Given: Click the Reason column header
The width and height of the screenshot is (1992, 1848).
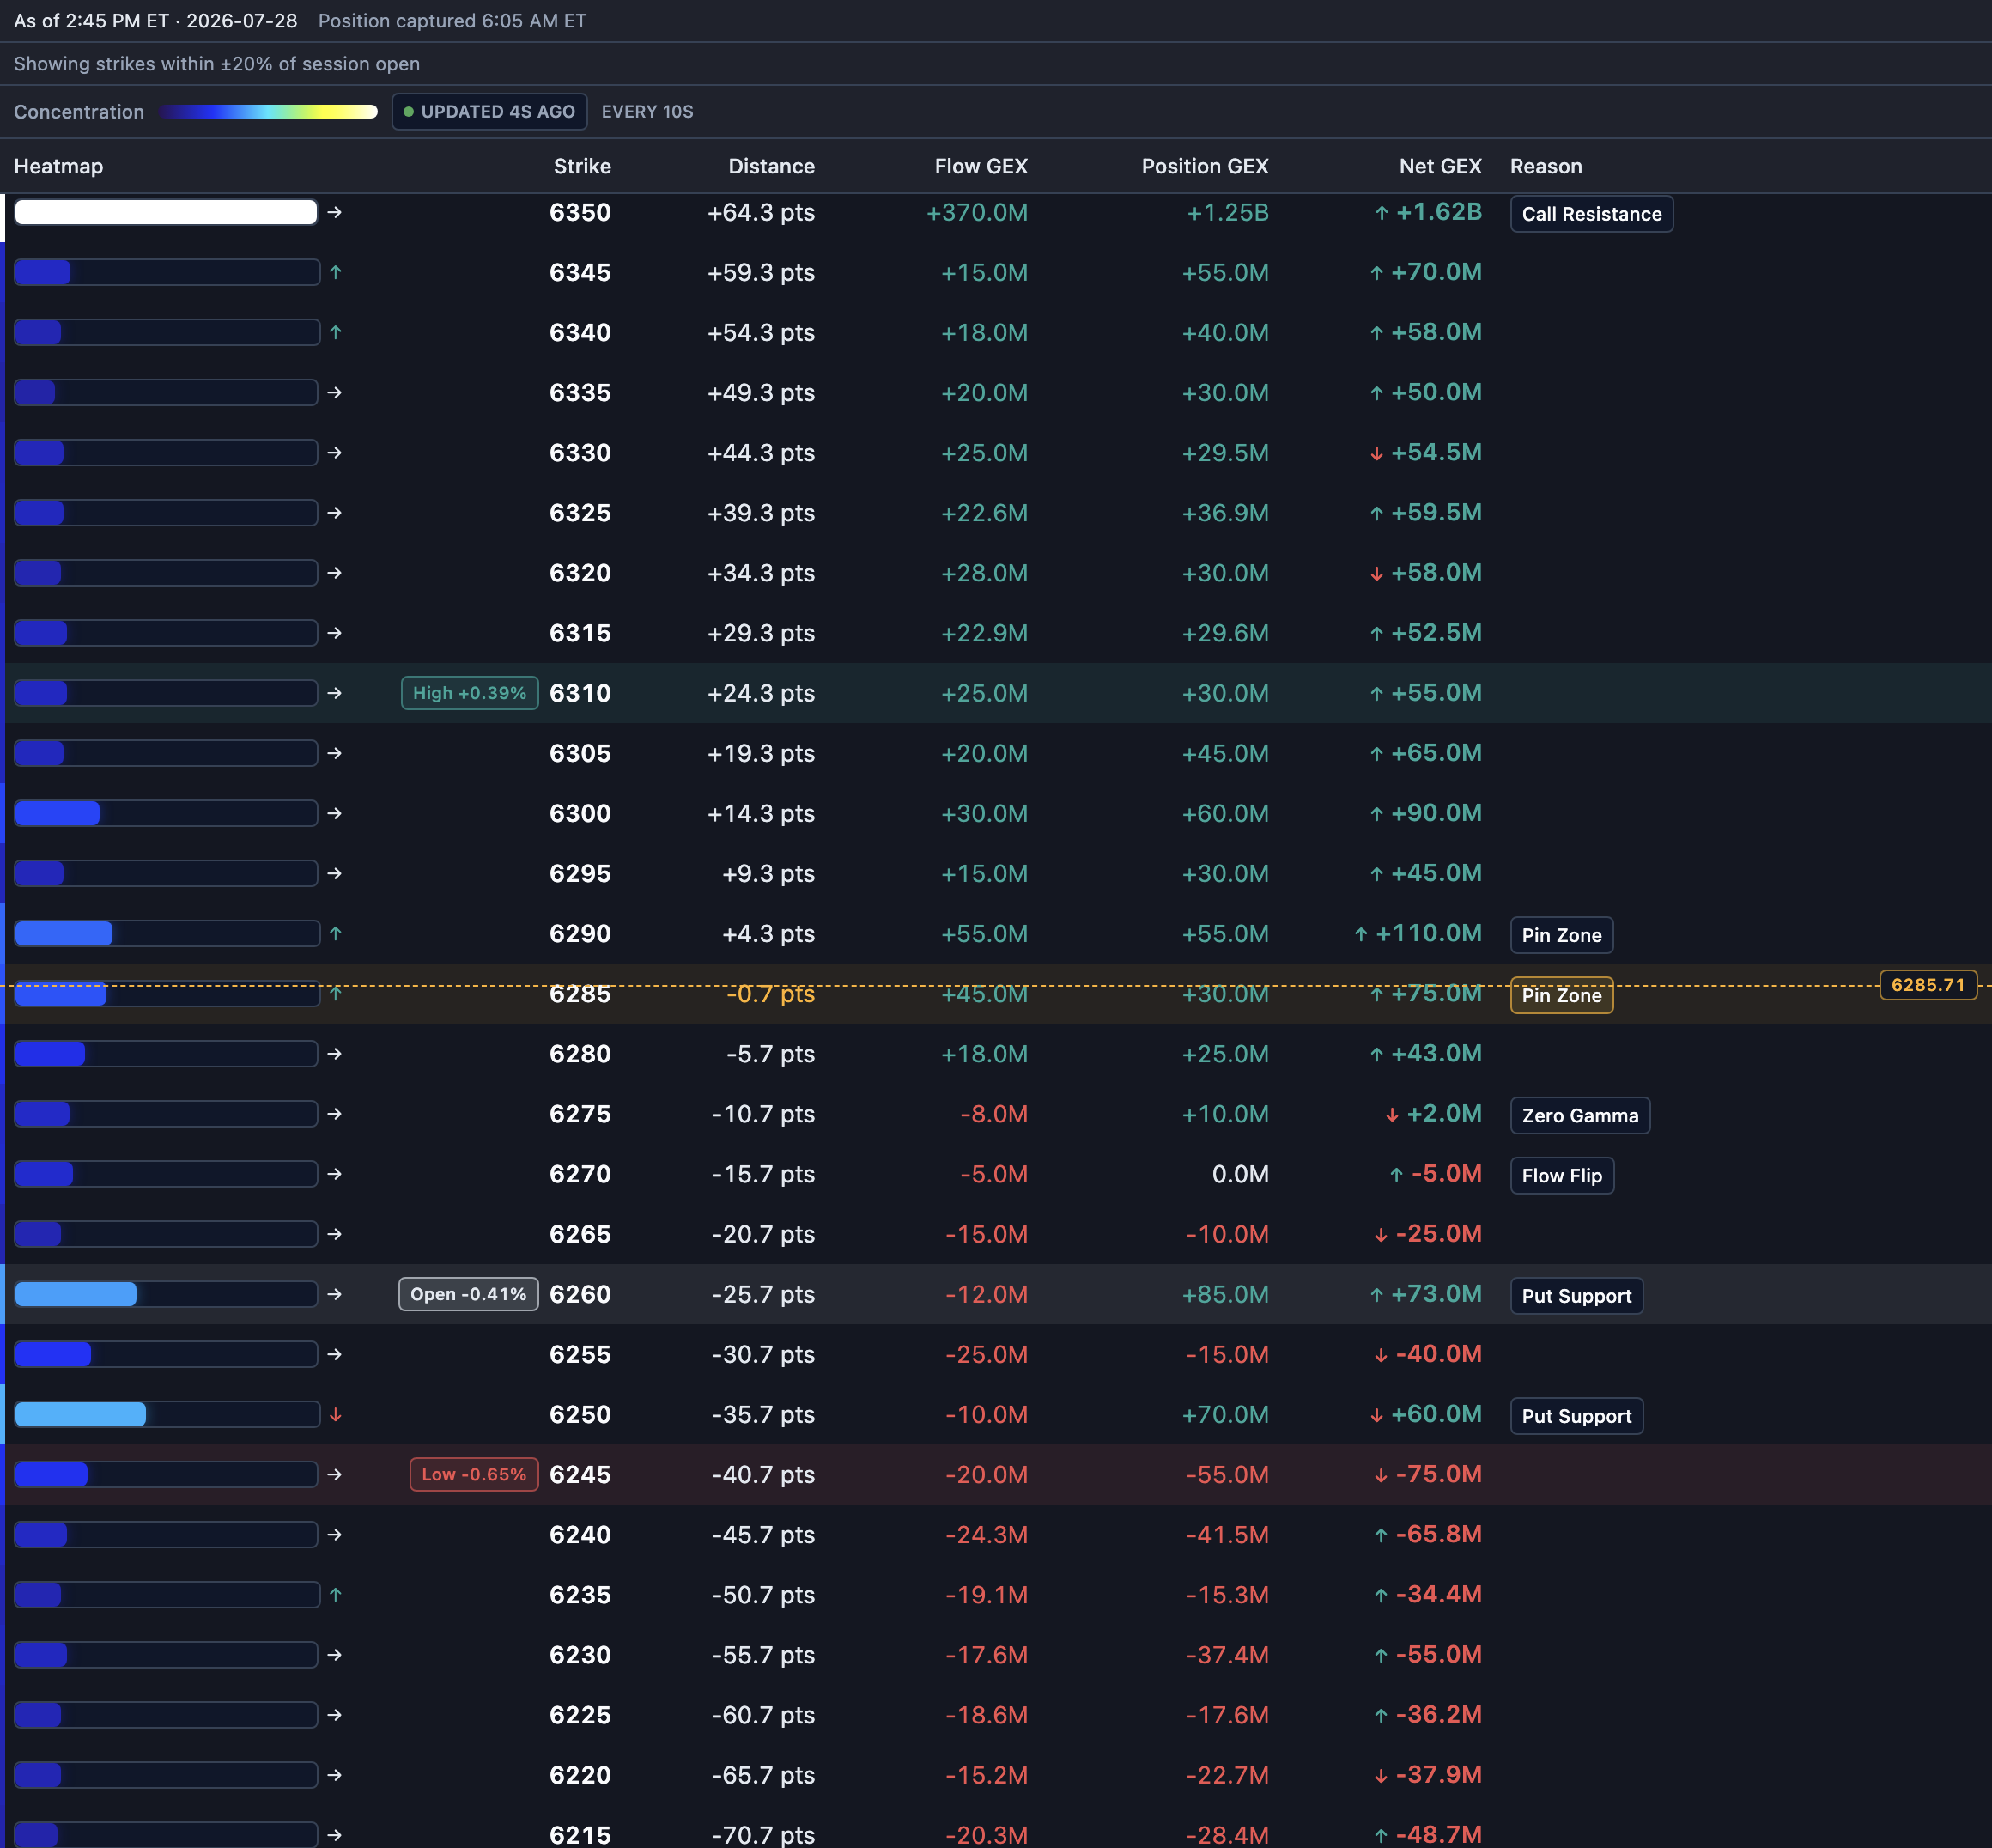Looking at the screenshot, I should [1546, 166].
